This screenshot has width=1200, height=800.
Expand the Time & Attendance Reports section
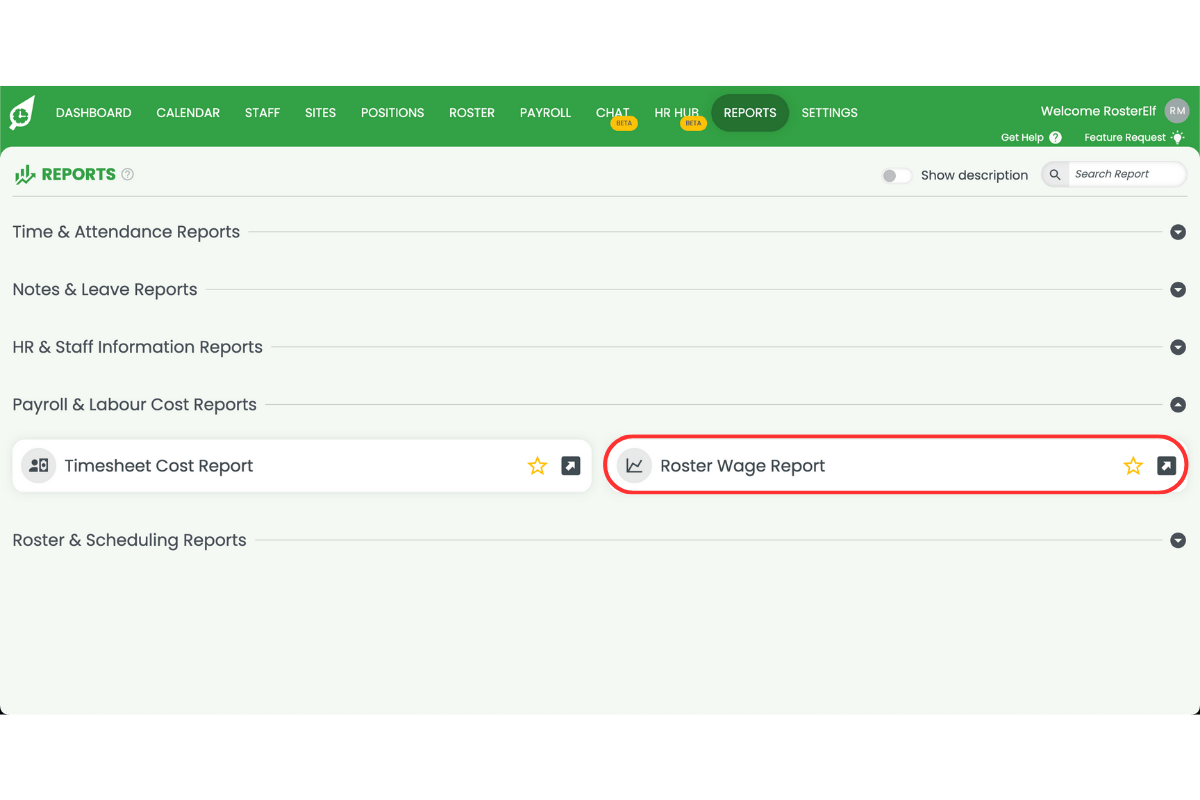(1178, 231)
